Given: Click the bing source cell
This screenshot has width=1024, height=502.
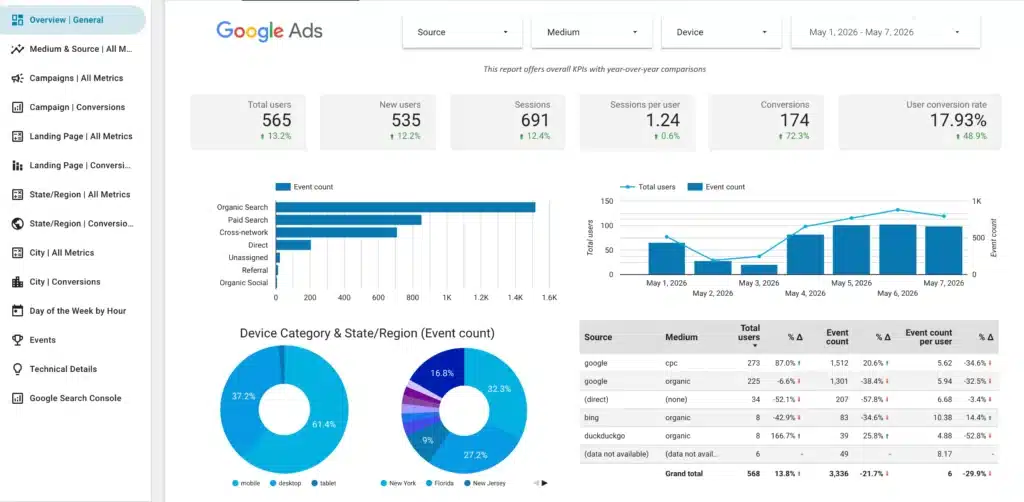Looking at the screenshot, I should pos(591,418).
